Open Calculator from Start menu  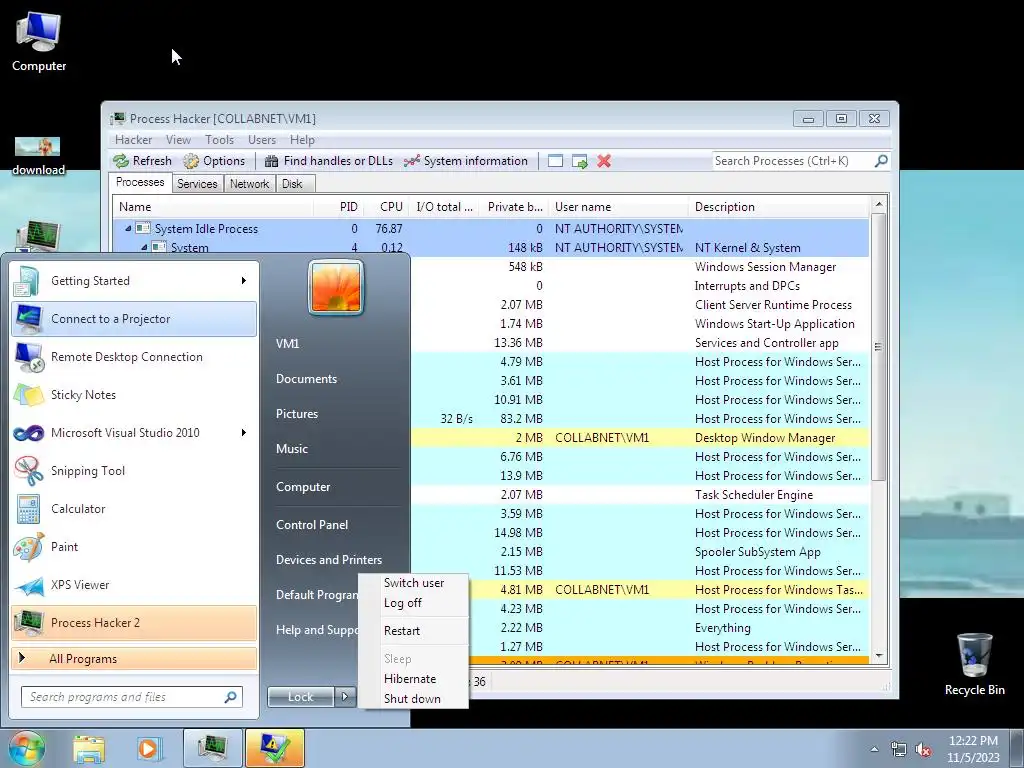point(134,509)
